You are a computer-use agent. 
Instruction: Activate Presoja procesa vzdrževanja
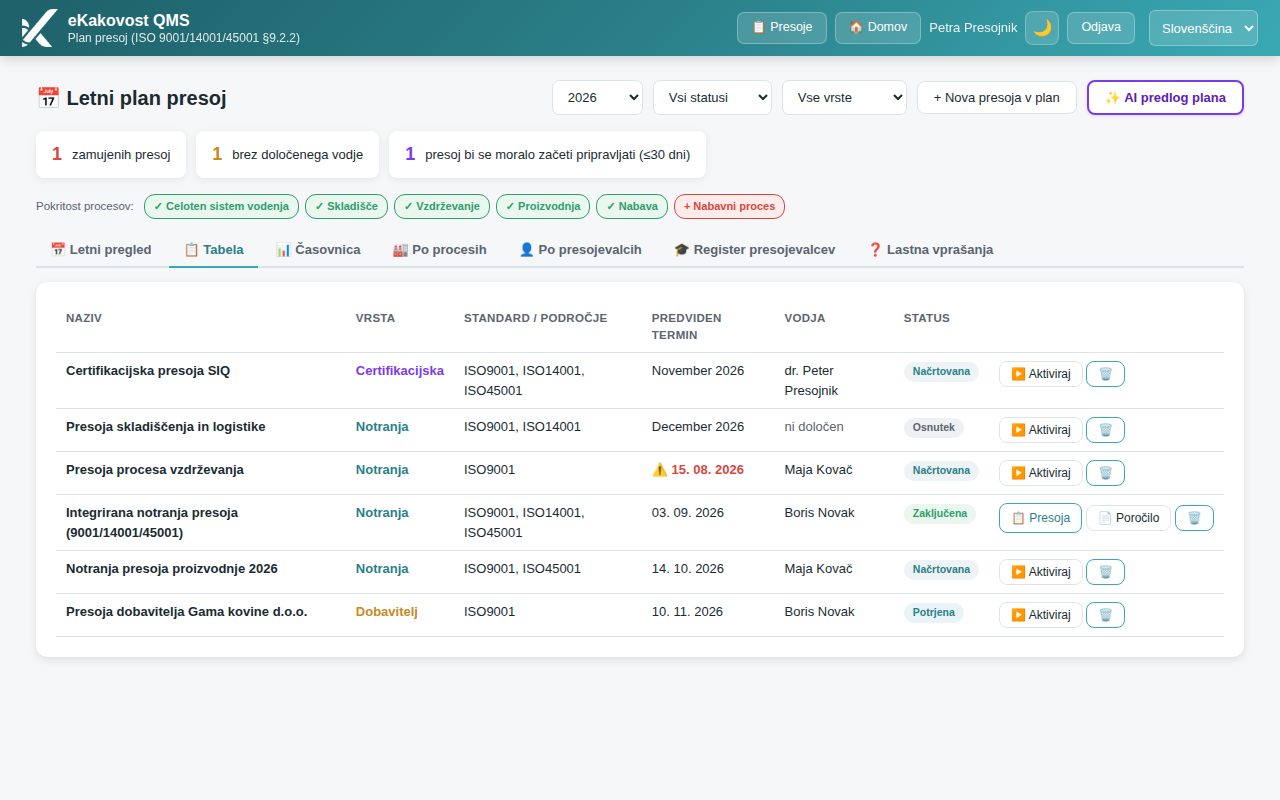coord(1041,473)
